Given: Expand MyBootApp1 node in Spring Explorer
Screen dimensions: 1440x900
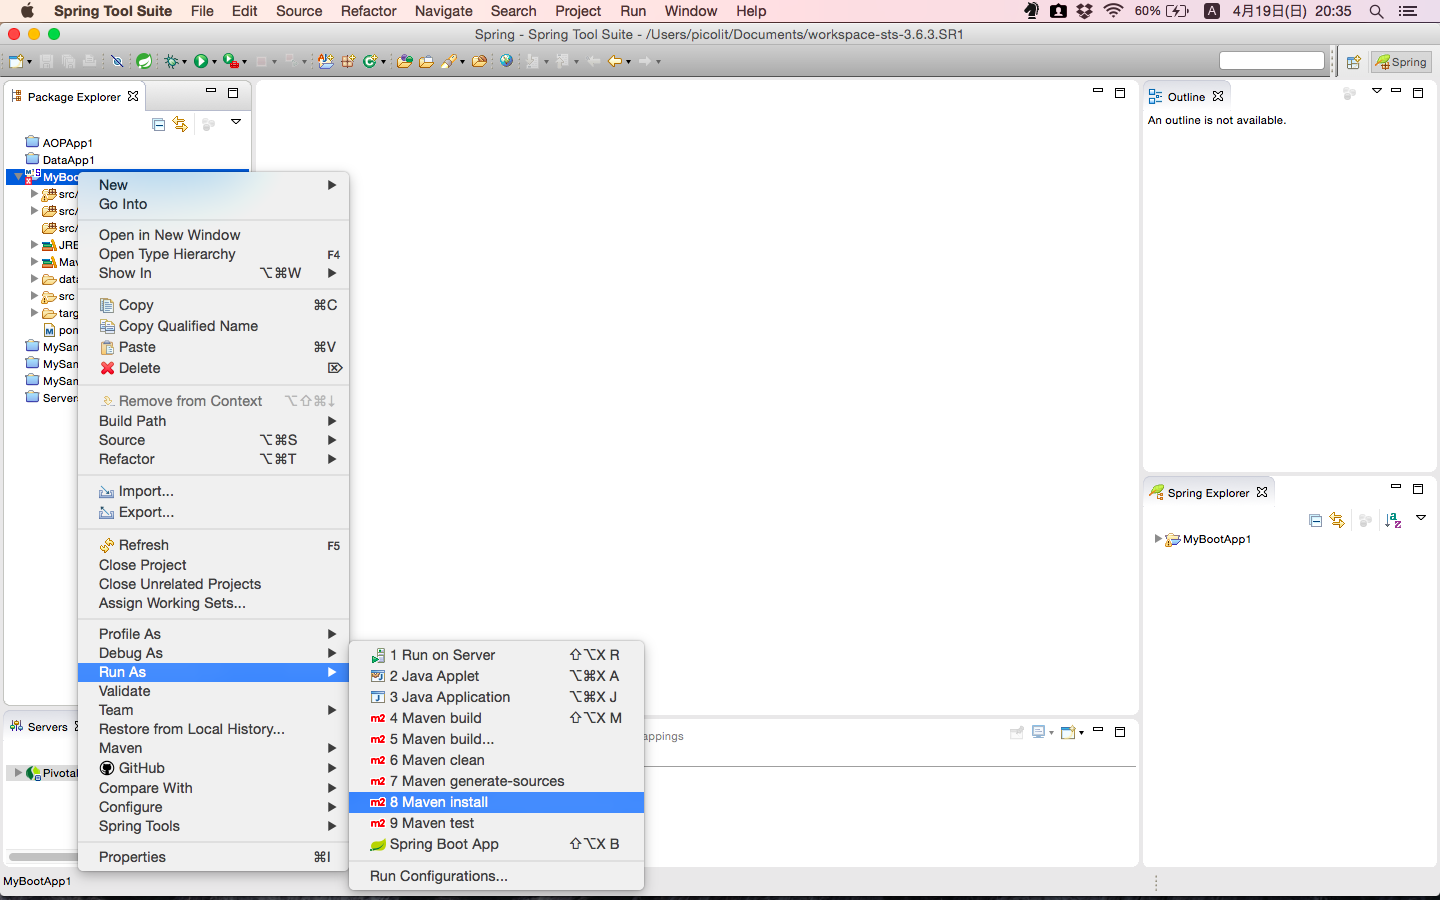Looking at the screenshot, I should [1158, 539].
